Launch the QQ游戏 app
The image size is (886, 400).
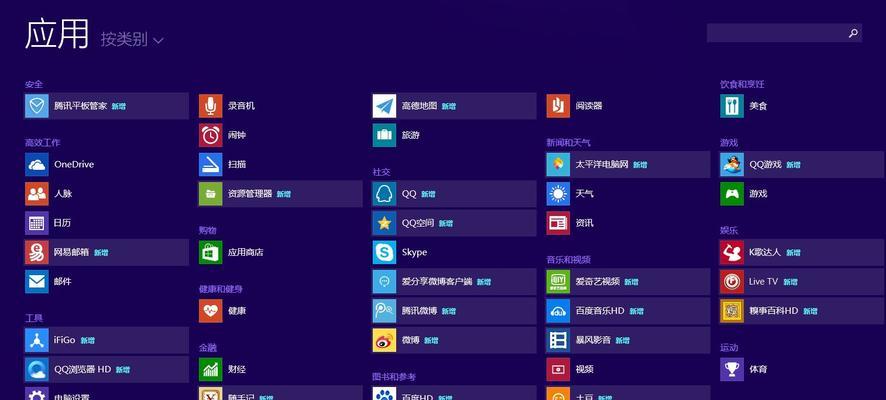pyautogui.click(x=801, y=164)
